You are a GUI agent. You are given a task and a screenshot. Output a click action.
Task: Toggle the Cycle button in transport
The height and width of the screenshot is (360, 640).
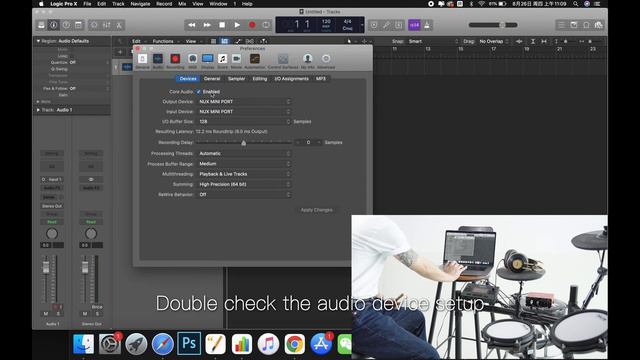click(x=266, y=25)
